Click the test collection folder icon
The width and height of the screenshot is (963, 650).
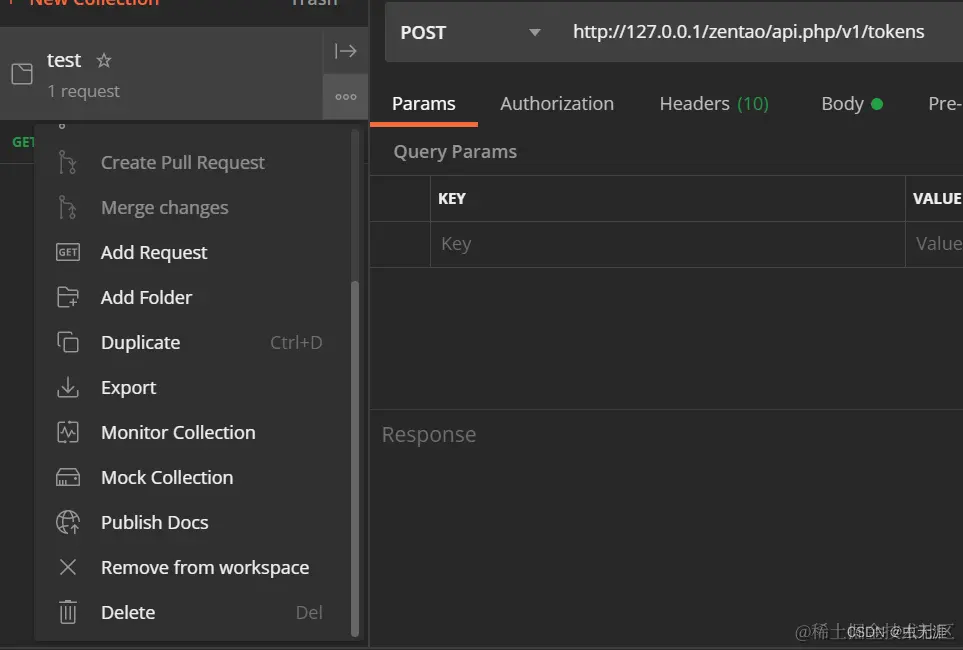22,74
